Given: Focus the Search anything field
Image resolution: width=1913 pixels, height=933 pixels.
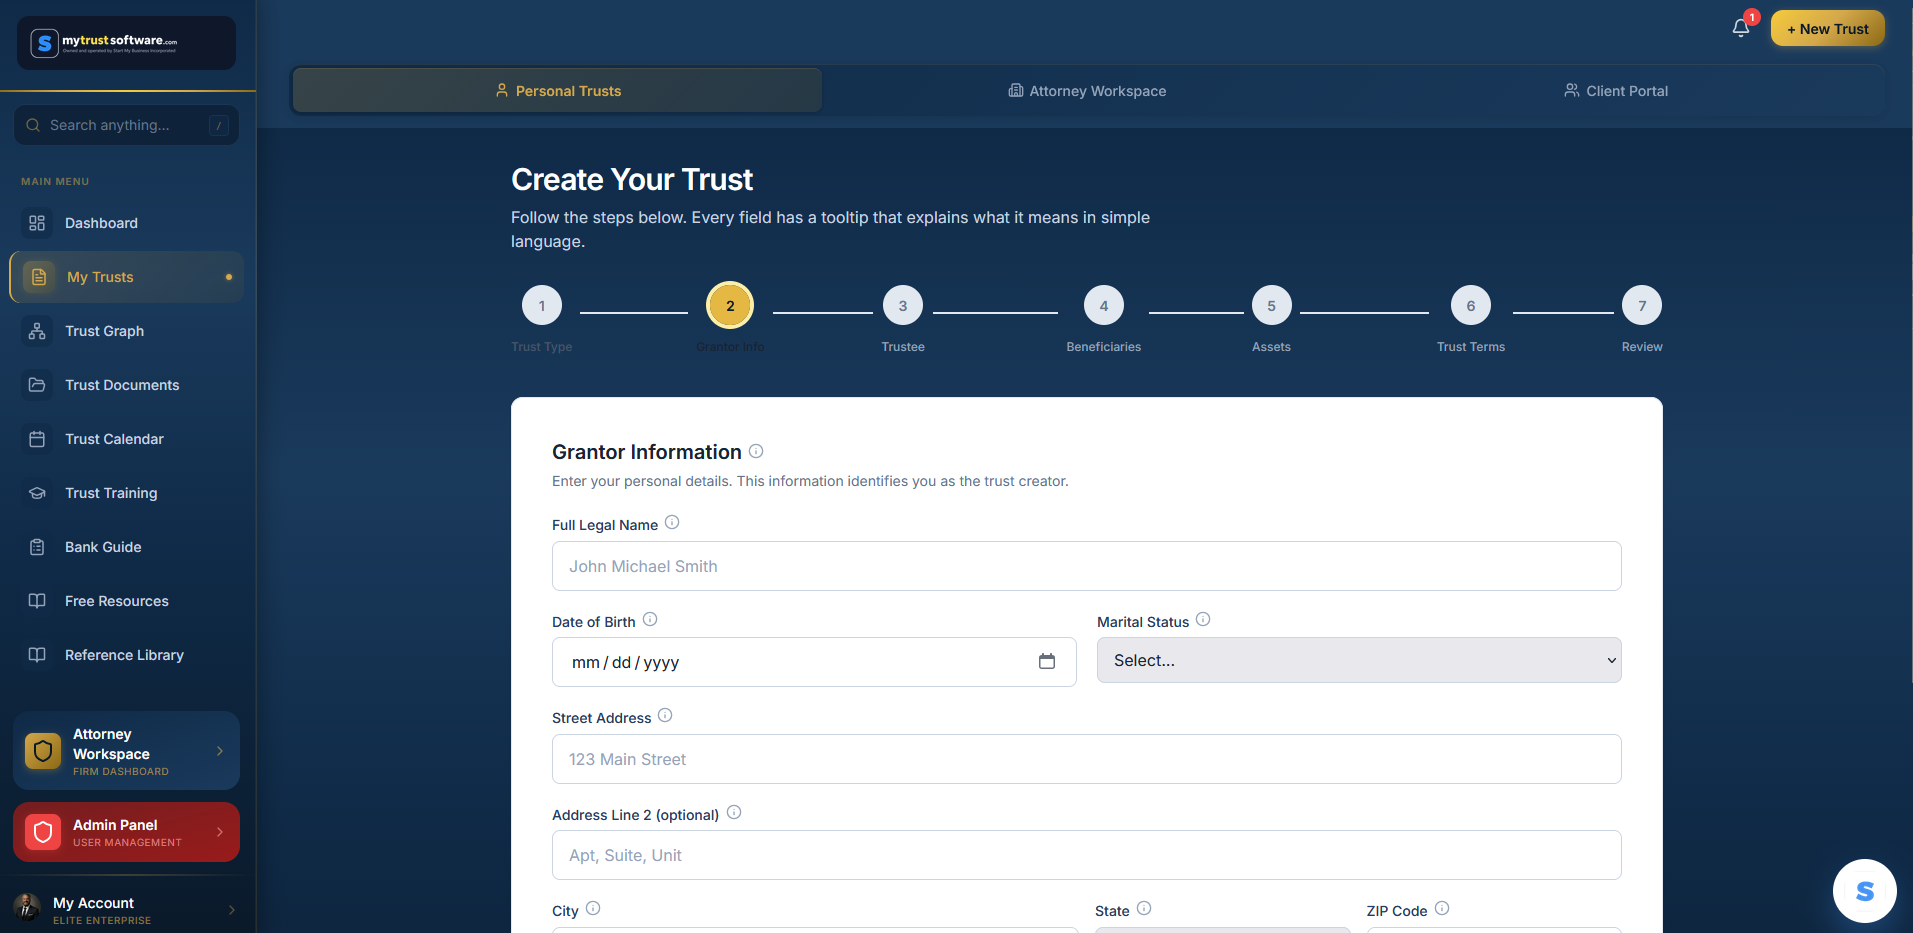Looking at the screenshot, I should tap(126, 125).
